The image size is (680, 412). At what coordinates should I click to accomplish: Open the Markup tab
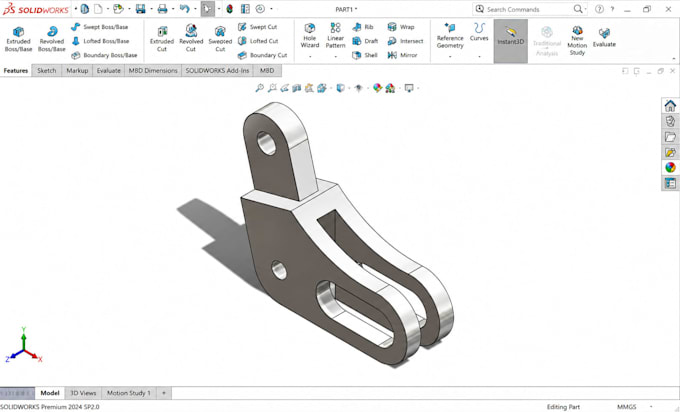(77, 70)
